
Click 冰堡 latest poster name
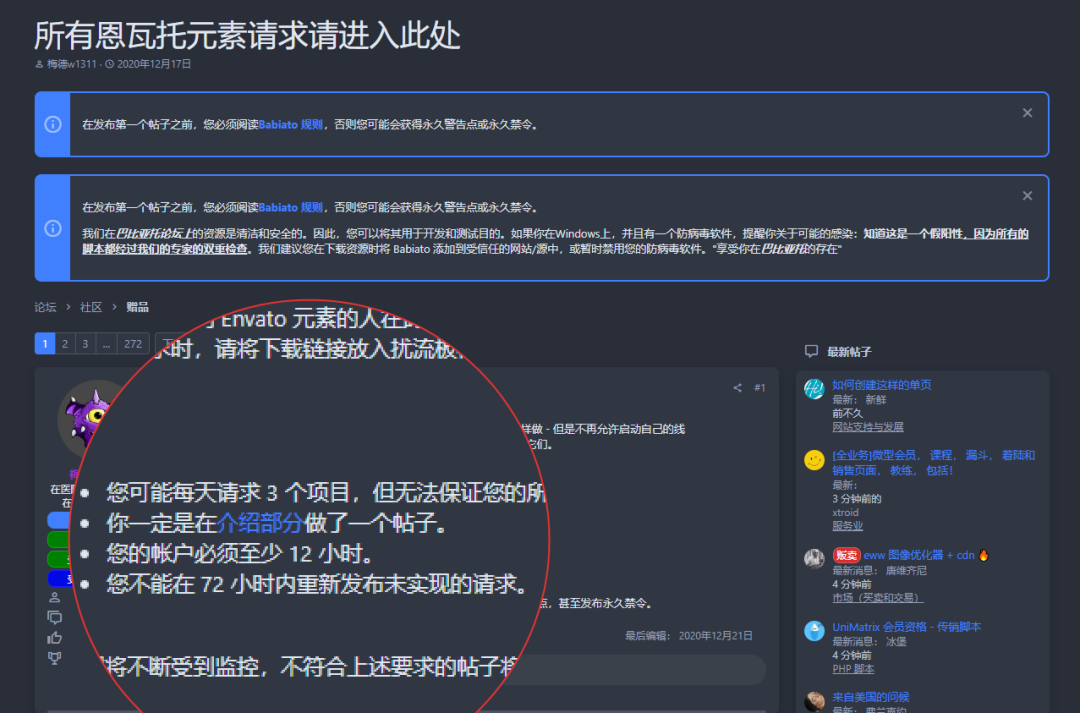pos(896,641)
